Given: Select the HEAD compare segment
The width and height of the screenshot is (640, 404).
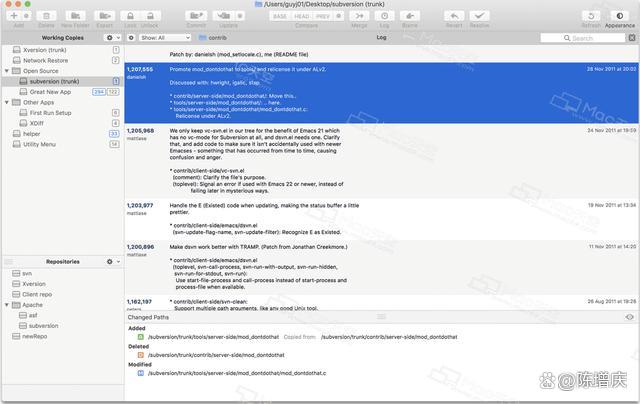Looking at the screenshot, I should 301,16.
